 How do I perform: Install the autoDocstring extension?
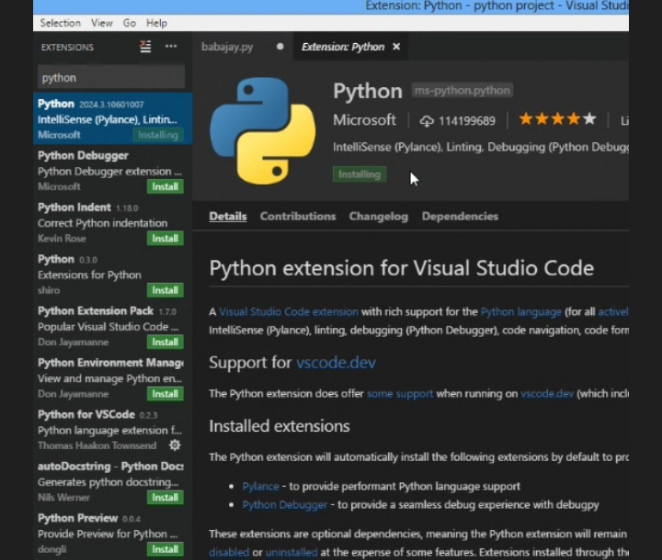(165, 497)
